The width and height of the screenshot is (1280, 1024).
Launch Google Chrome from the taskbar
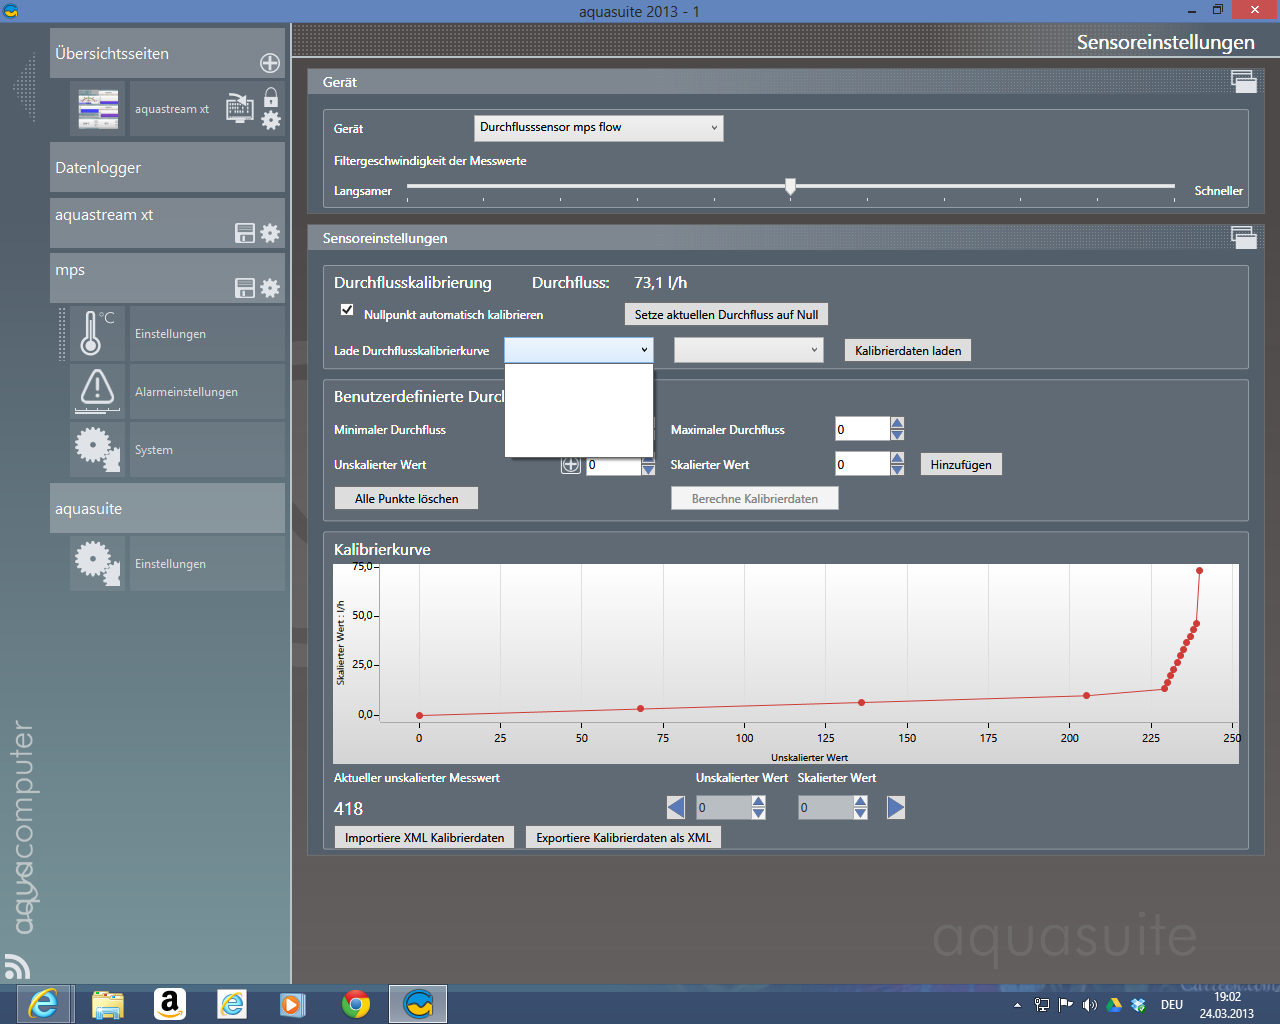355,1003
